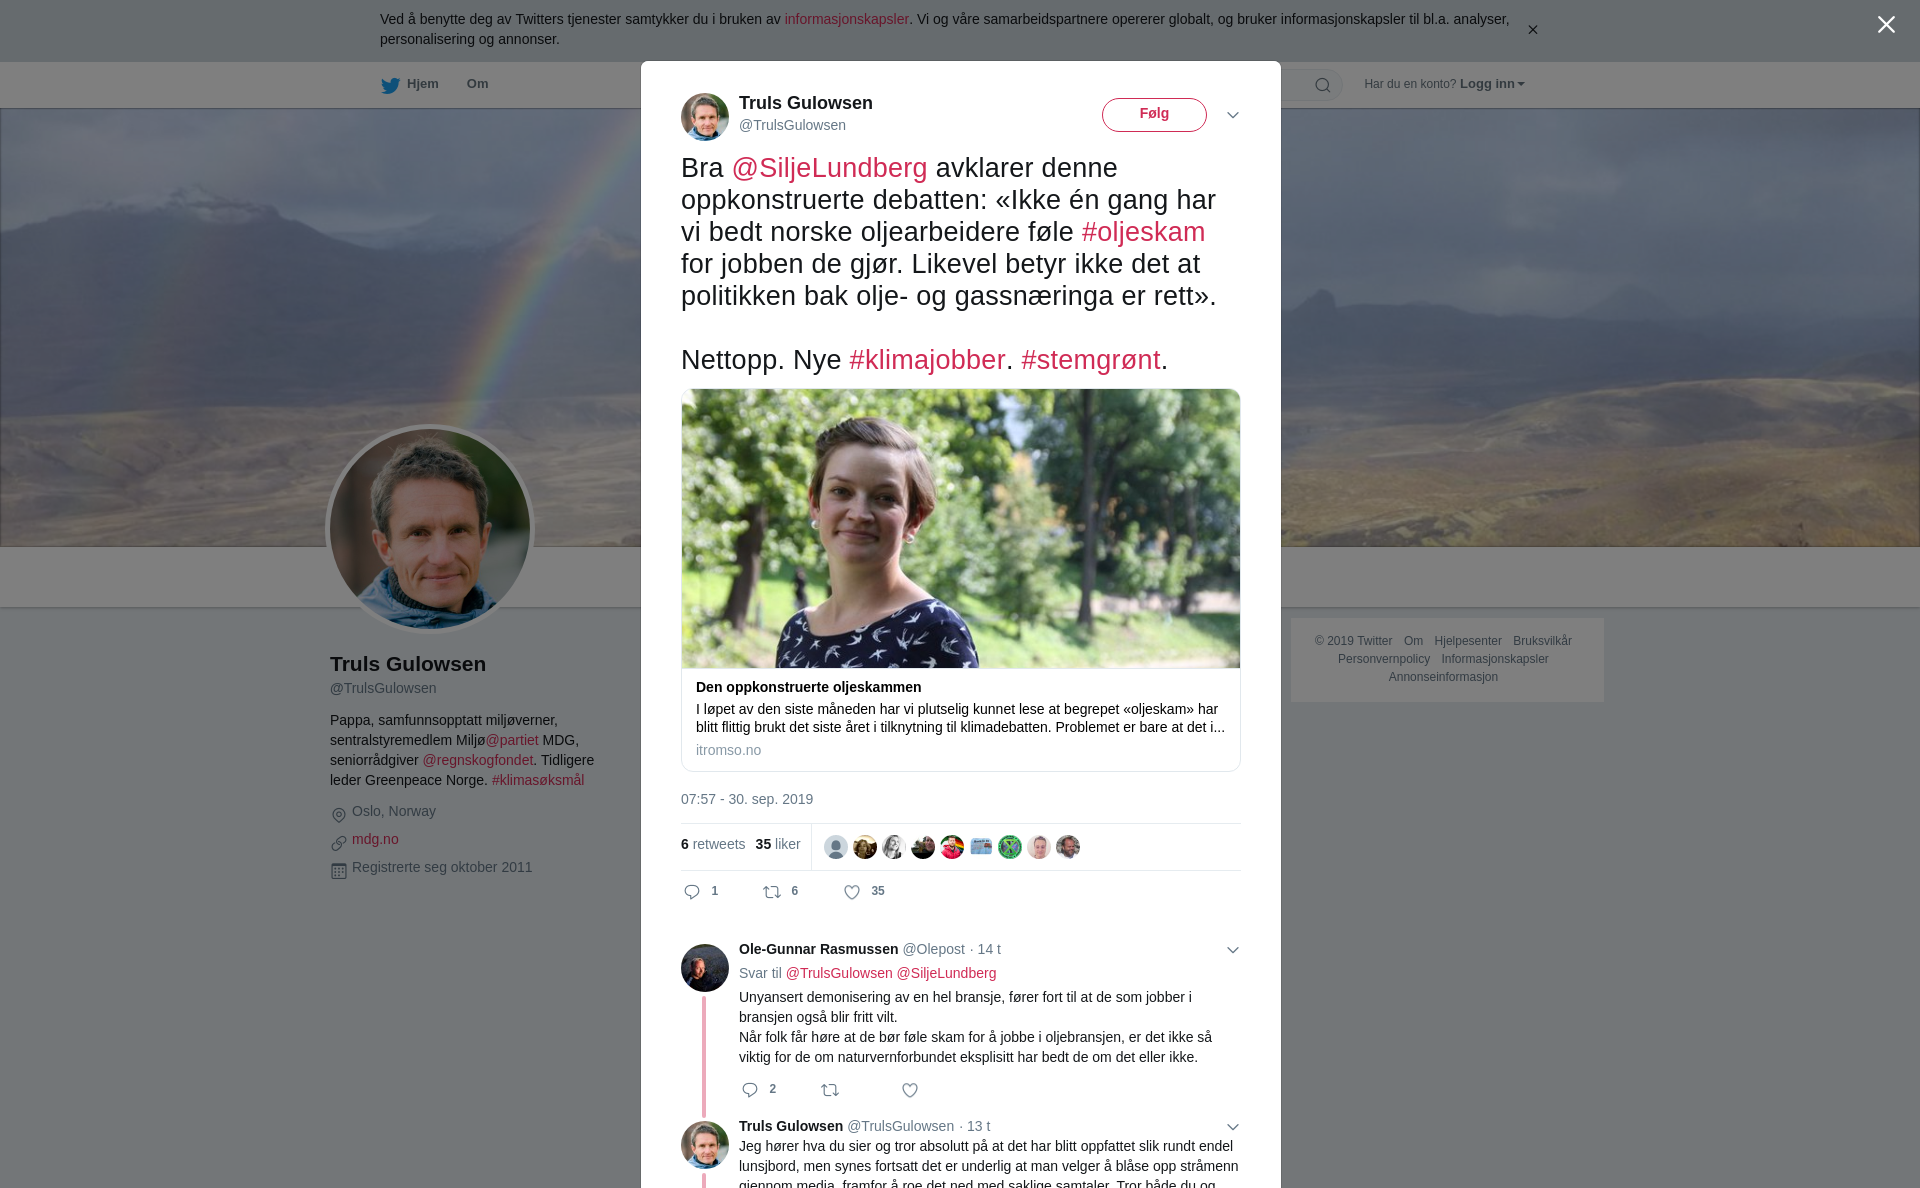1920x1188 pixels.
Task: Expand options on Ole-Gunnar Rasmussen's reply
Action: pos(1233,950)
